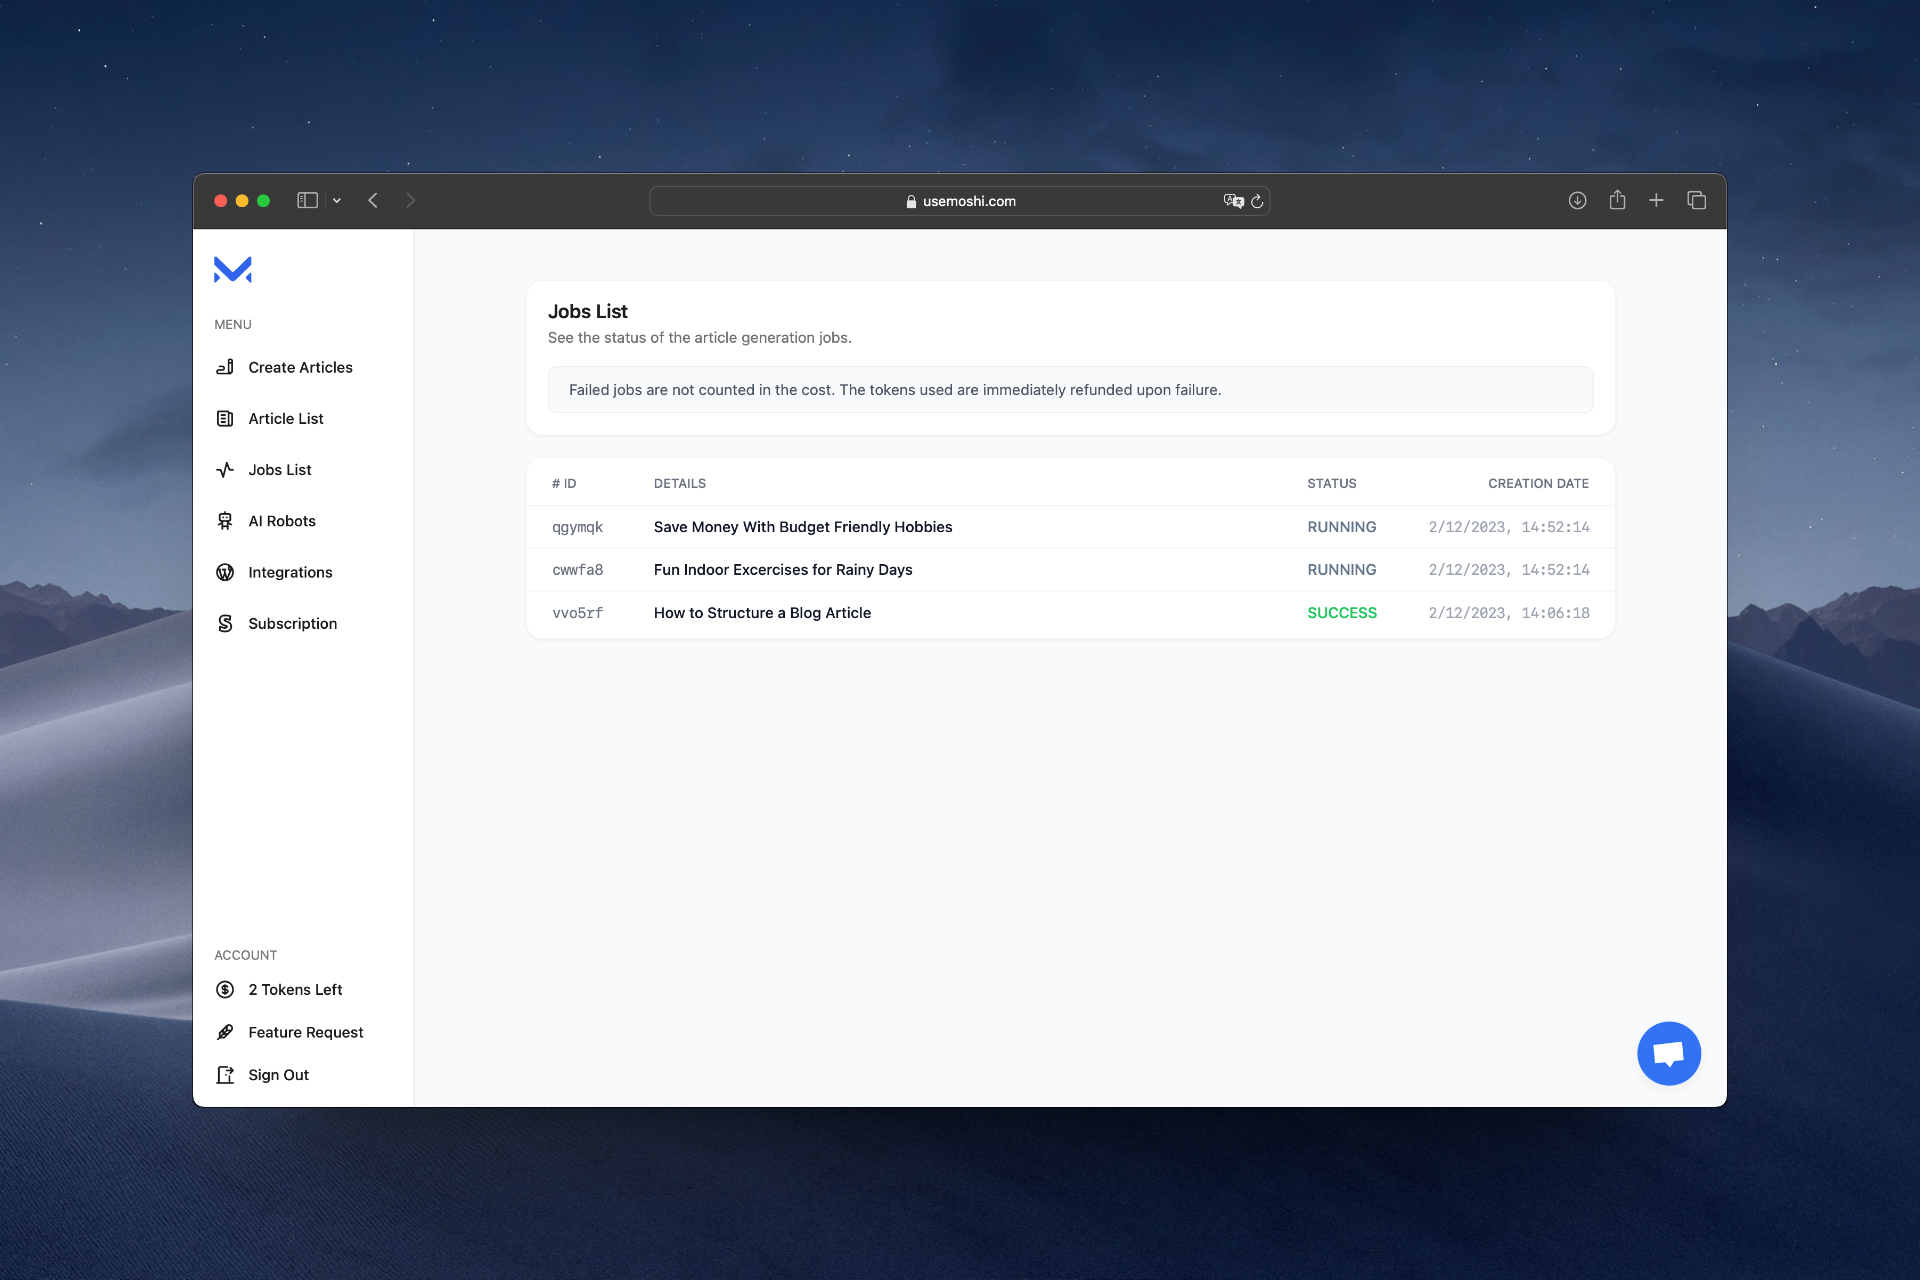Open Integrations from the sidebar

290,572
